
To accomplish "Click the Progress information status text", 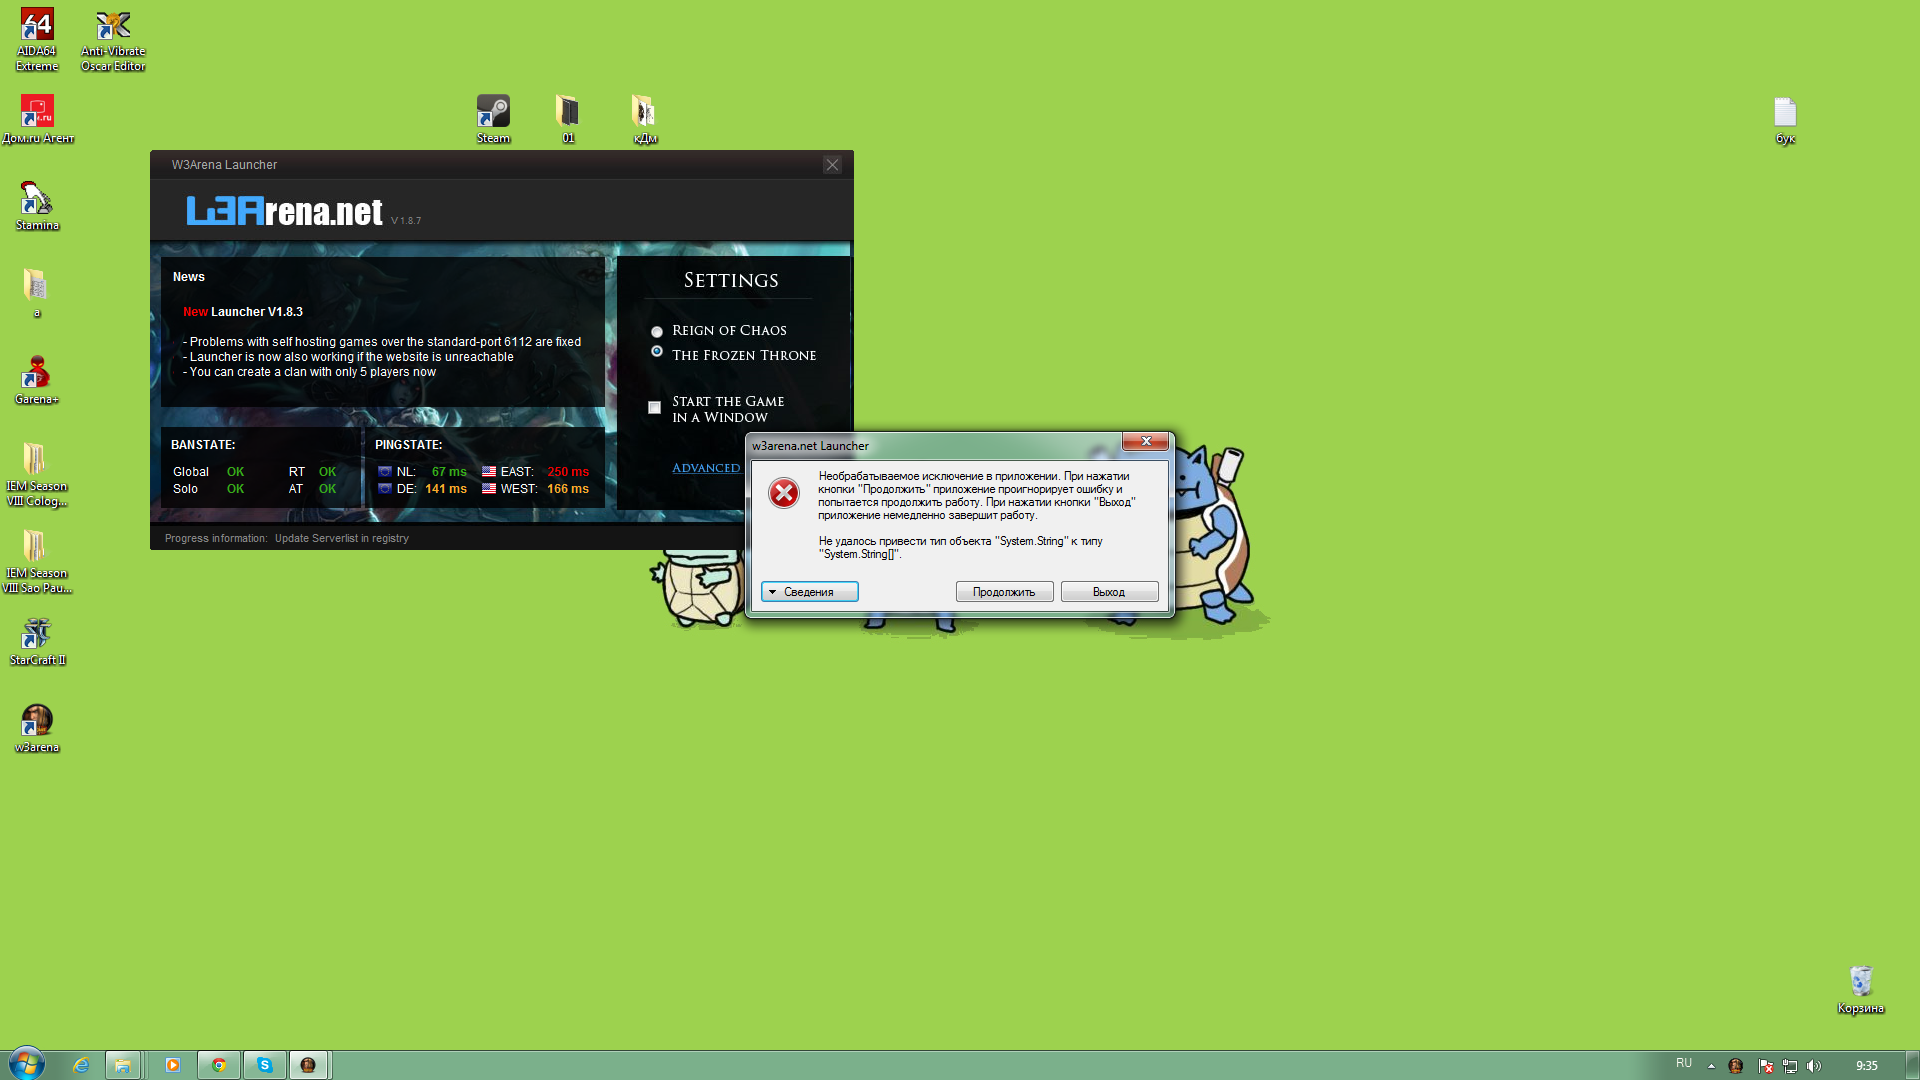I will 287,538.
